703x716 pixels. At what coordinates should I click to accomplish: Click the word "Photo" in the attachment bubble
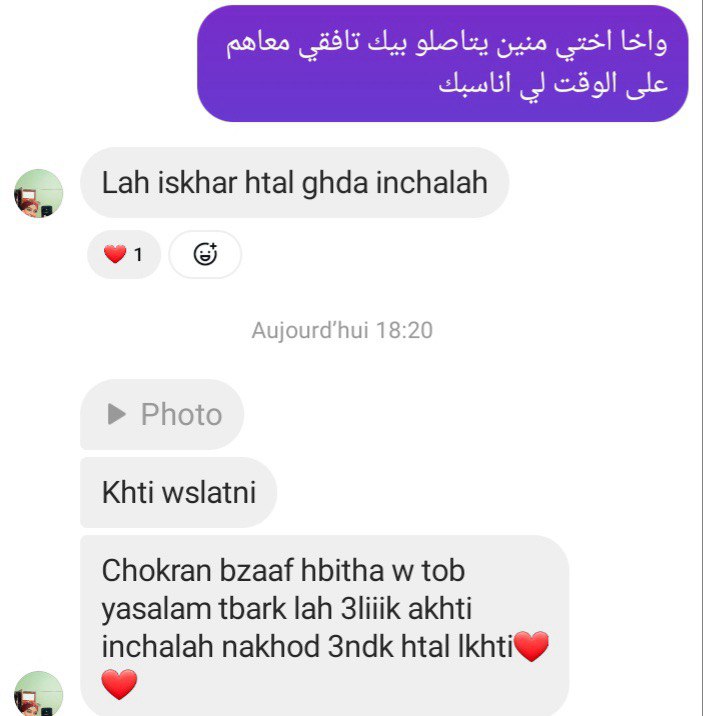click(181, 414)
